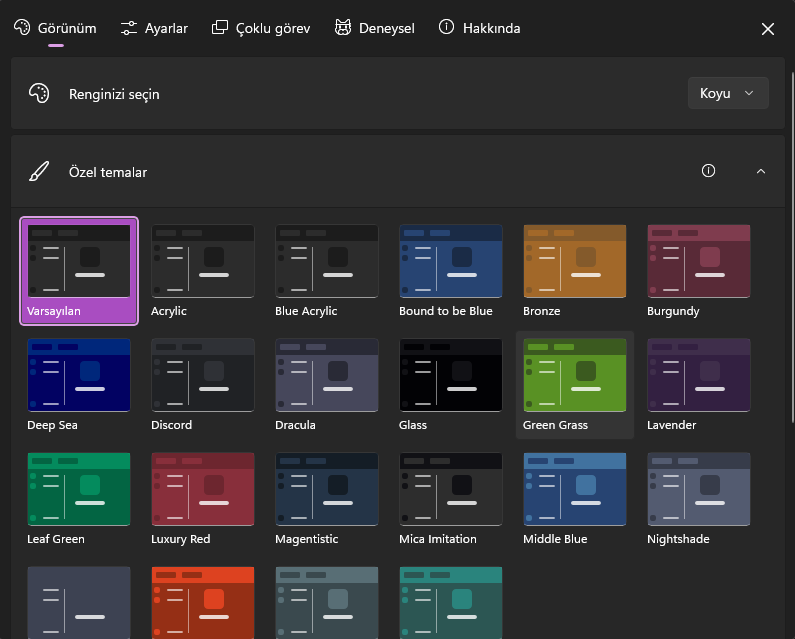Screen dimensions: 795x639
Task: Switch to the Ayarlar tab
Action: click(154, 28)
